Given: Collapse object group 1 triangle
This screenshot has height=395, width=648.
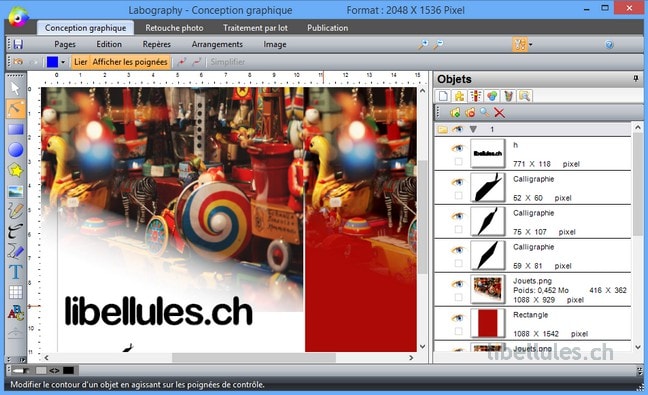Looking at the screenshot, I should point(473,129).
